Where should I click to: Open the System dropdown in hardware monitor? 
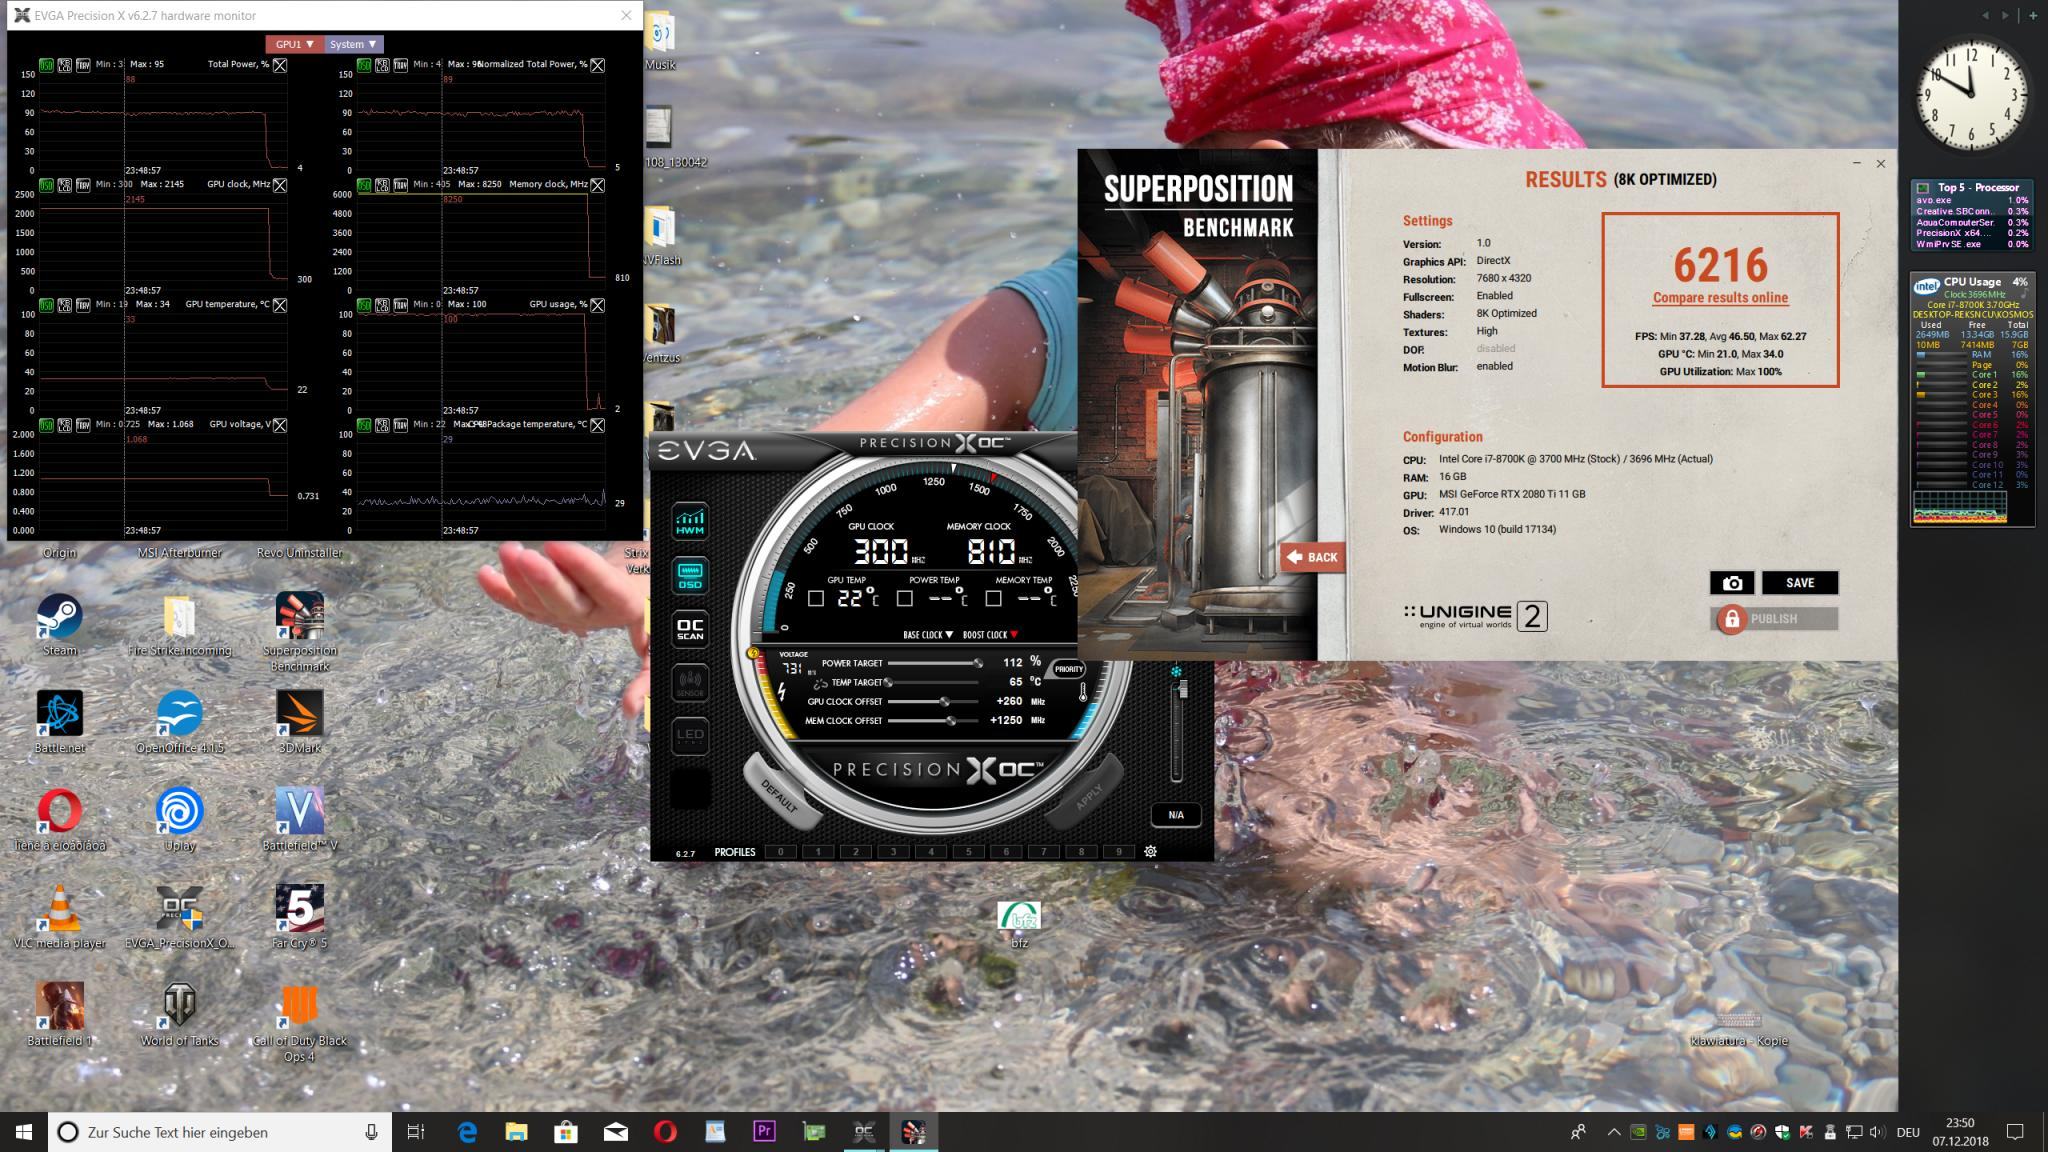353,44
